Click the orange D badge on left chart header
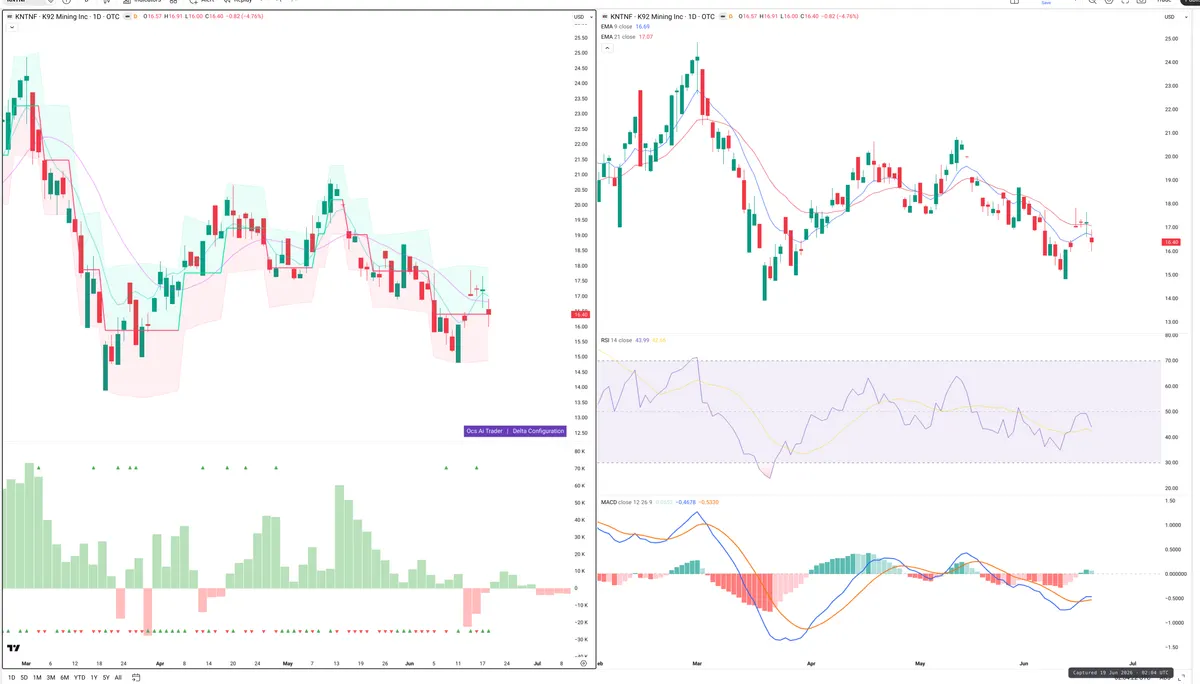The image size is (1200, 684). click(x=135, y=17)
